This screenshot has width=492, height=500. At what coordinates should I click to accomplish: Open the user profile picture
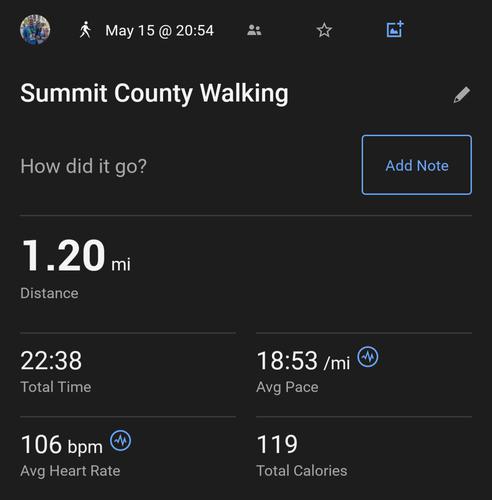pyautogui.click(x=35, y=30)
